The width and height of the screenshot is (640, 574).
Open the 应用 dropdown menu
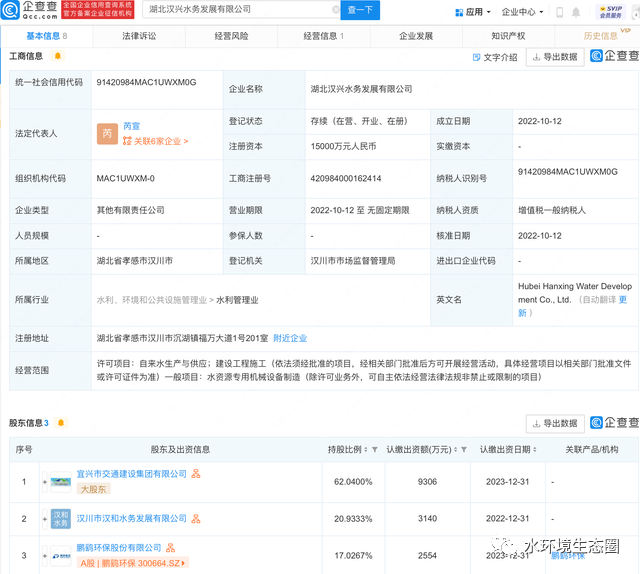pyautogui.click(x=473, y=12)
